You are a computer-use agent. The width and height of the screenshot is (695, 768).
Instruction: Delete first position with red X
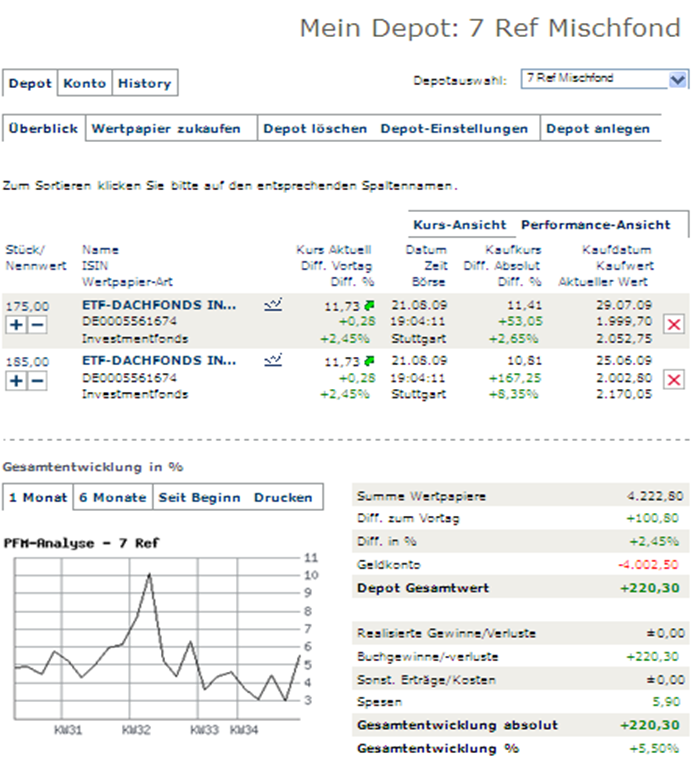675,323
